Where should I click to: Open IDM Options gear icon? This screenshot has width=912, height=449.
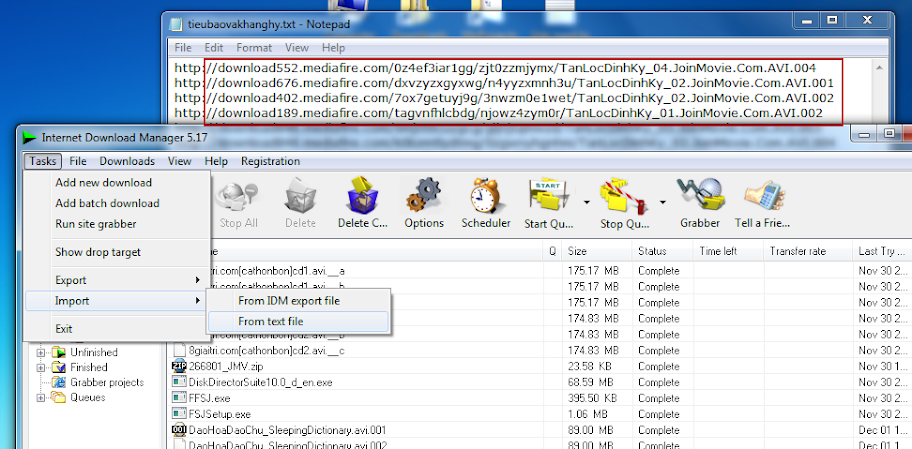(x=424, y=196)
